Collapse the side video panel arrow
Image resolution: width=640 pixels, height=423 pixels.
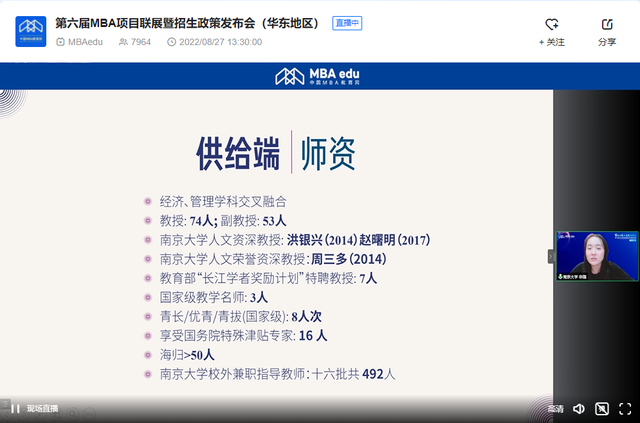pos(551,256)
